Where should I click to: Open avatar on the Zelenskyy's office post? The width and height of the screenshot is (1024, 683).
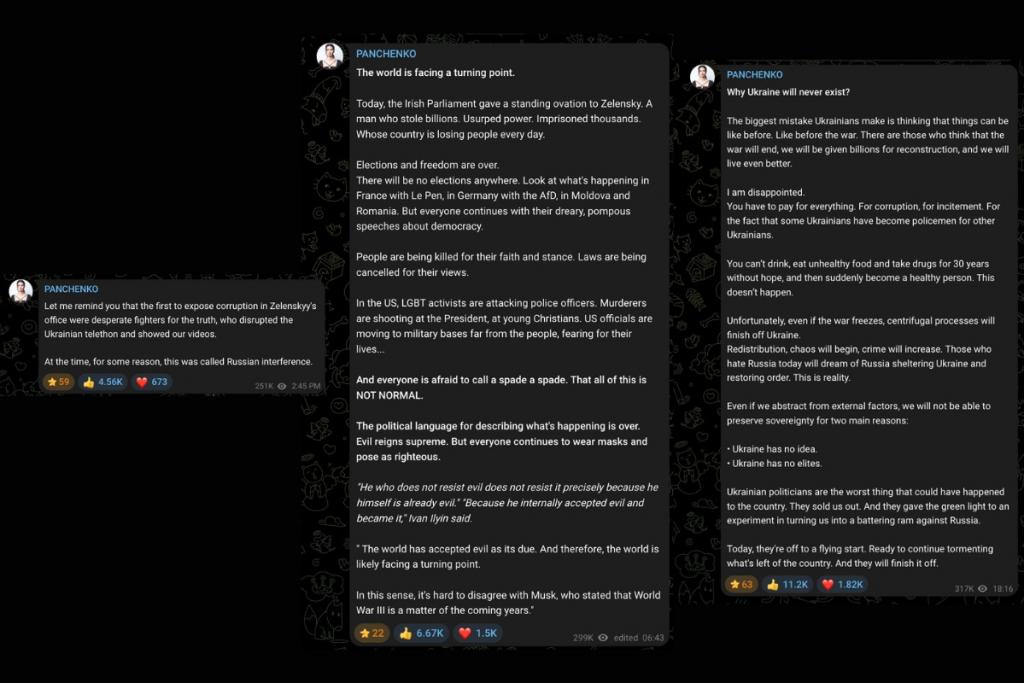[21, 291]
